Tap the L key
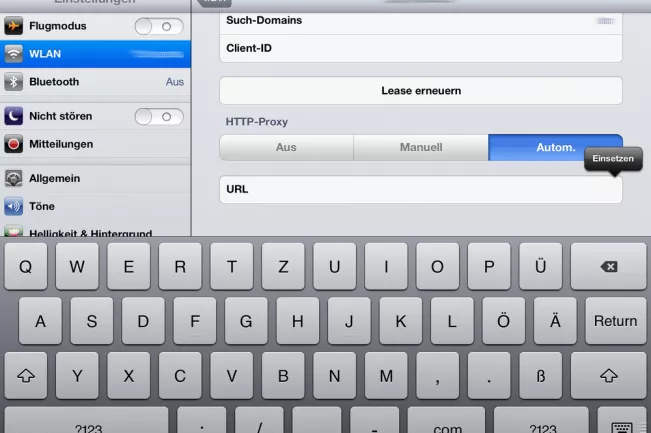 click(452, 321)
